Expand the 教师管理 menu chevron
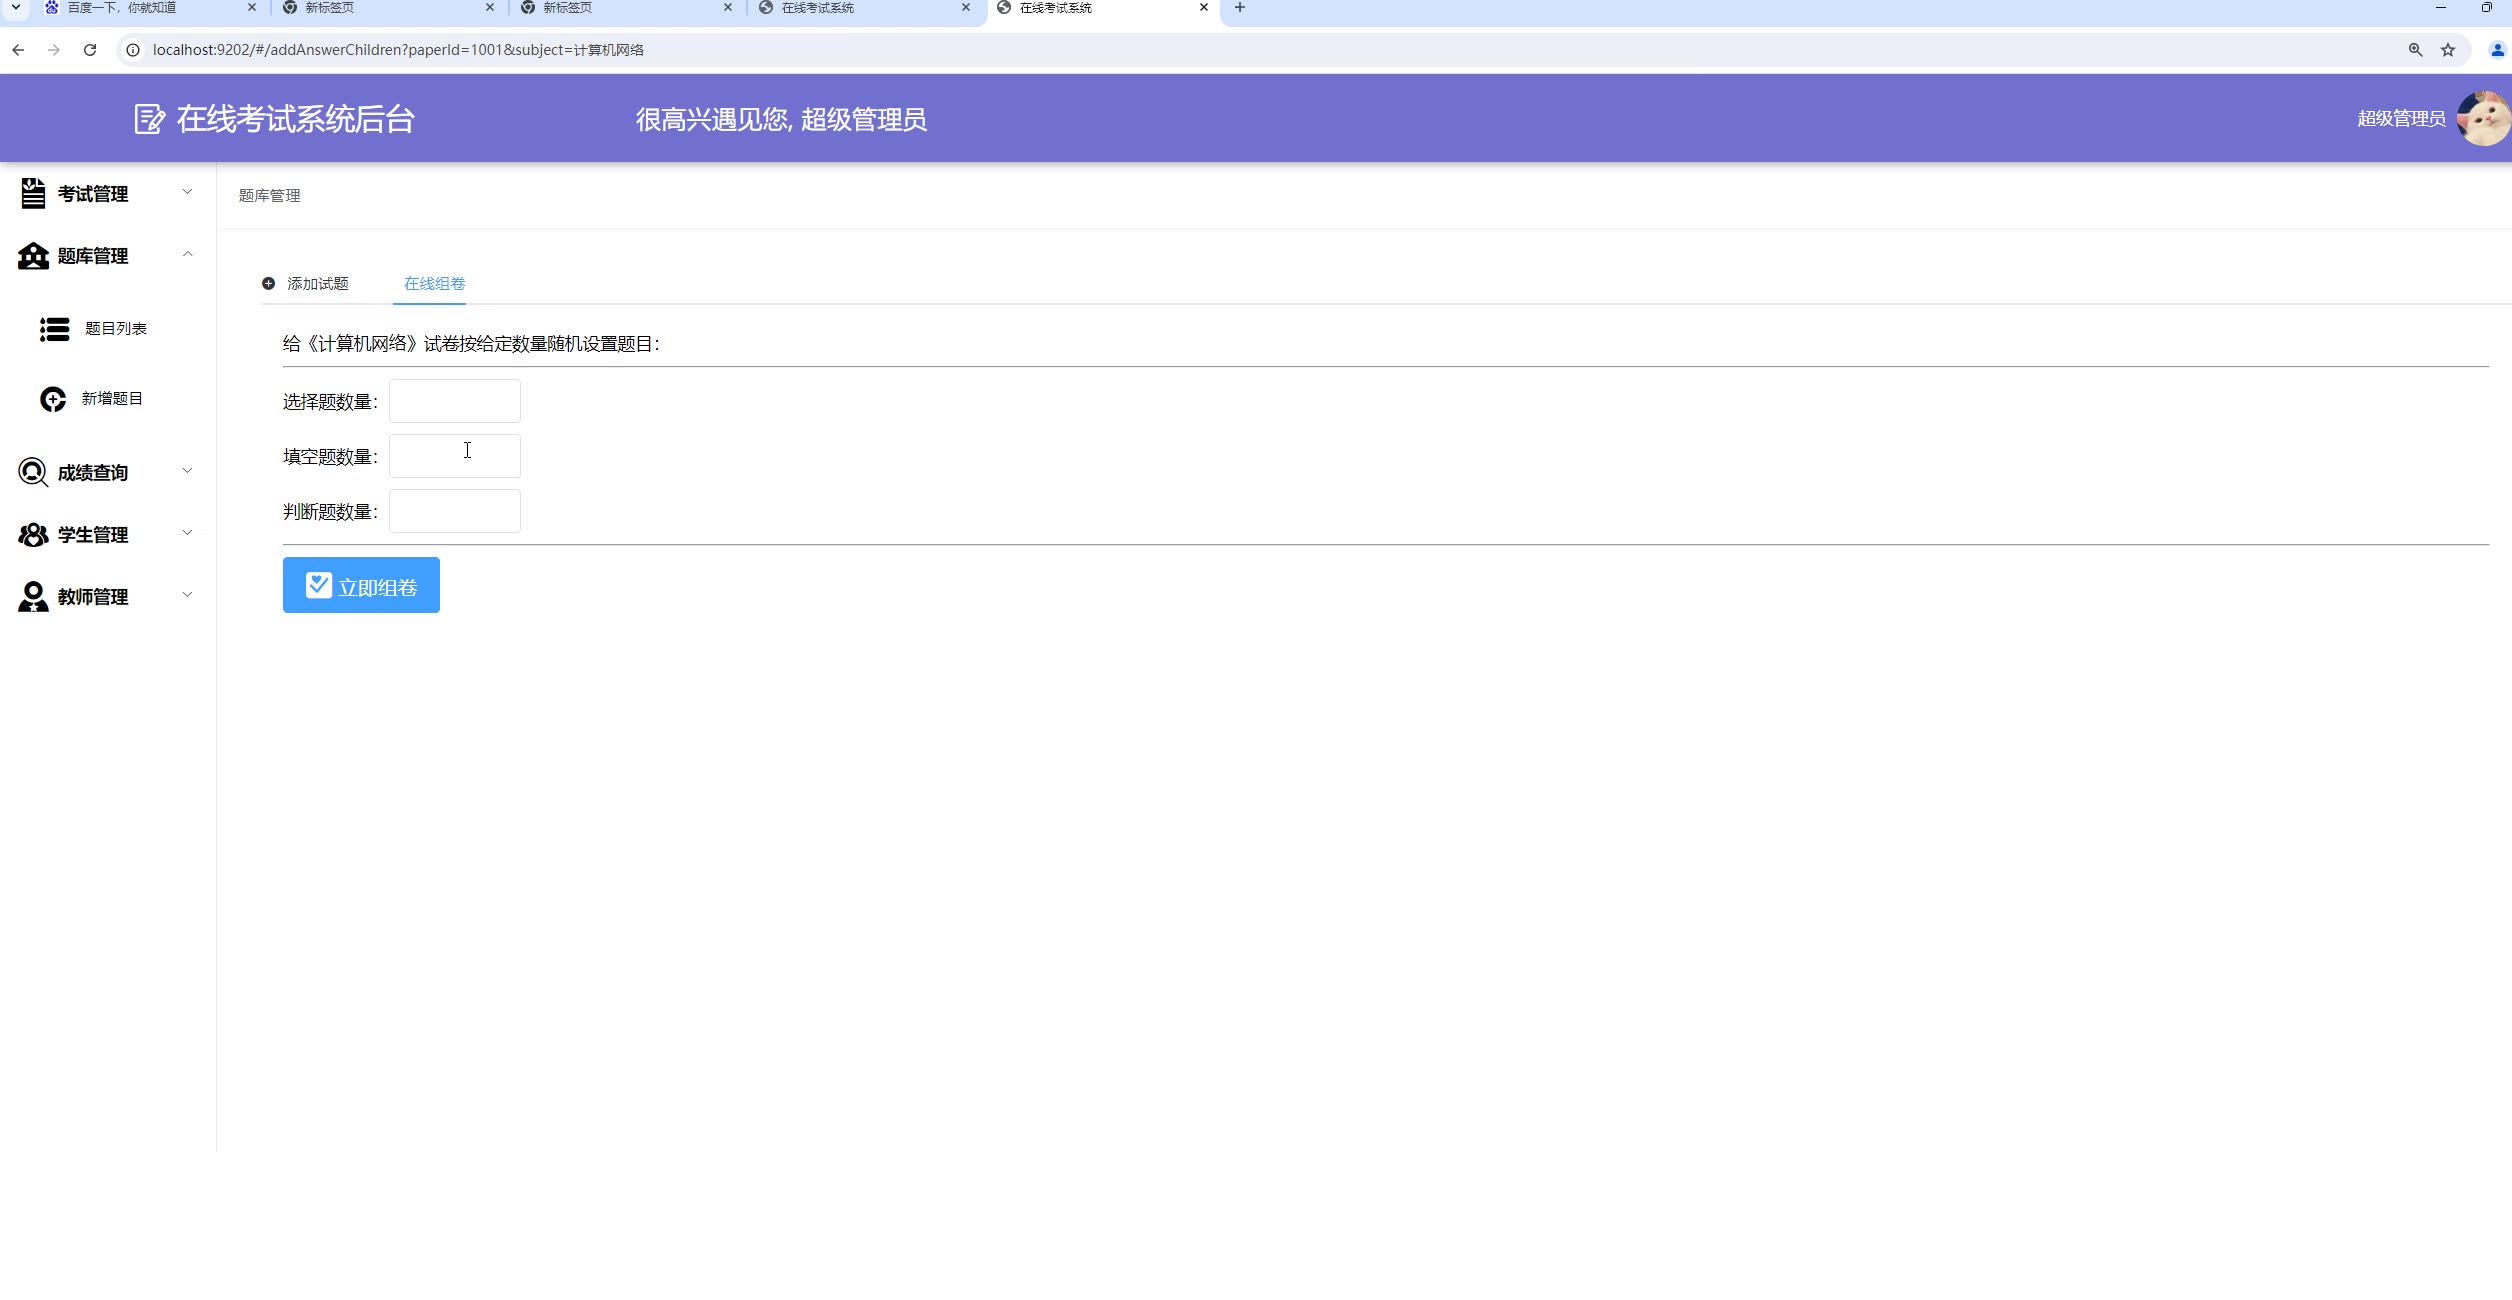Image resolution: width=2512 pixels, height=1300 pixels. (x=187, y=595)
